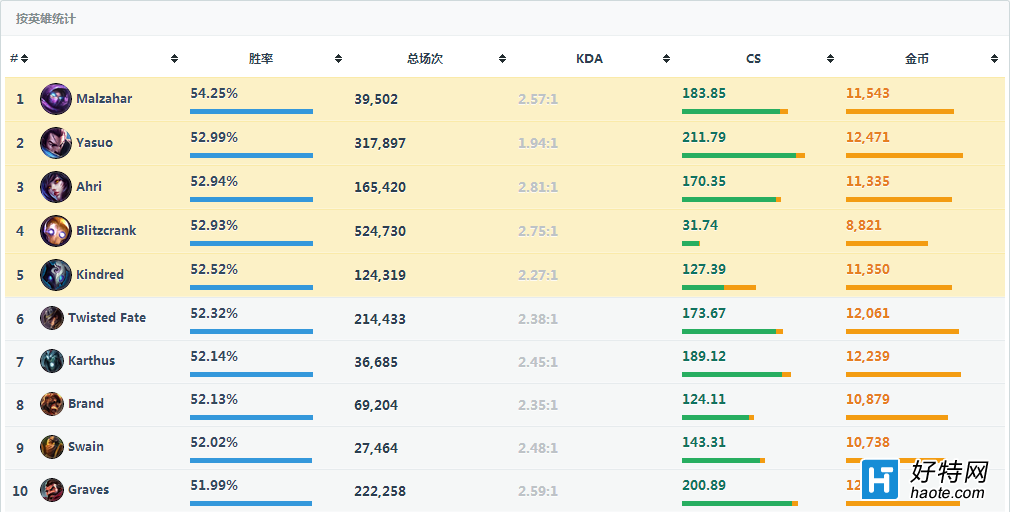Click Yasuo's green CS progress bar

click(739, 155)
